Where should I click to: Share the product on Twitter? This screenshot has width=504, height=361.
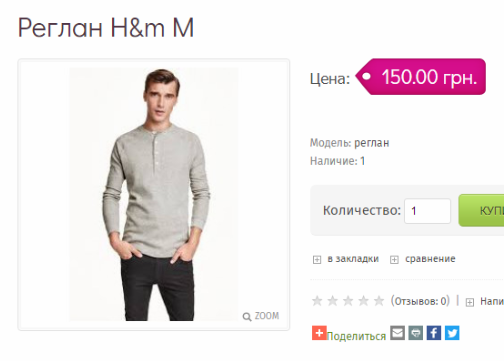[x=452, y=333]
